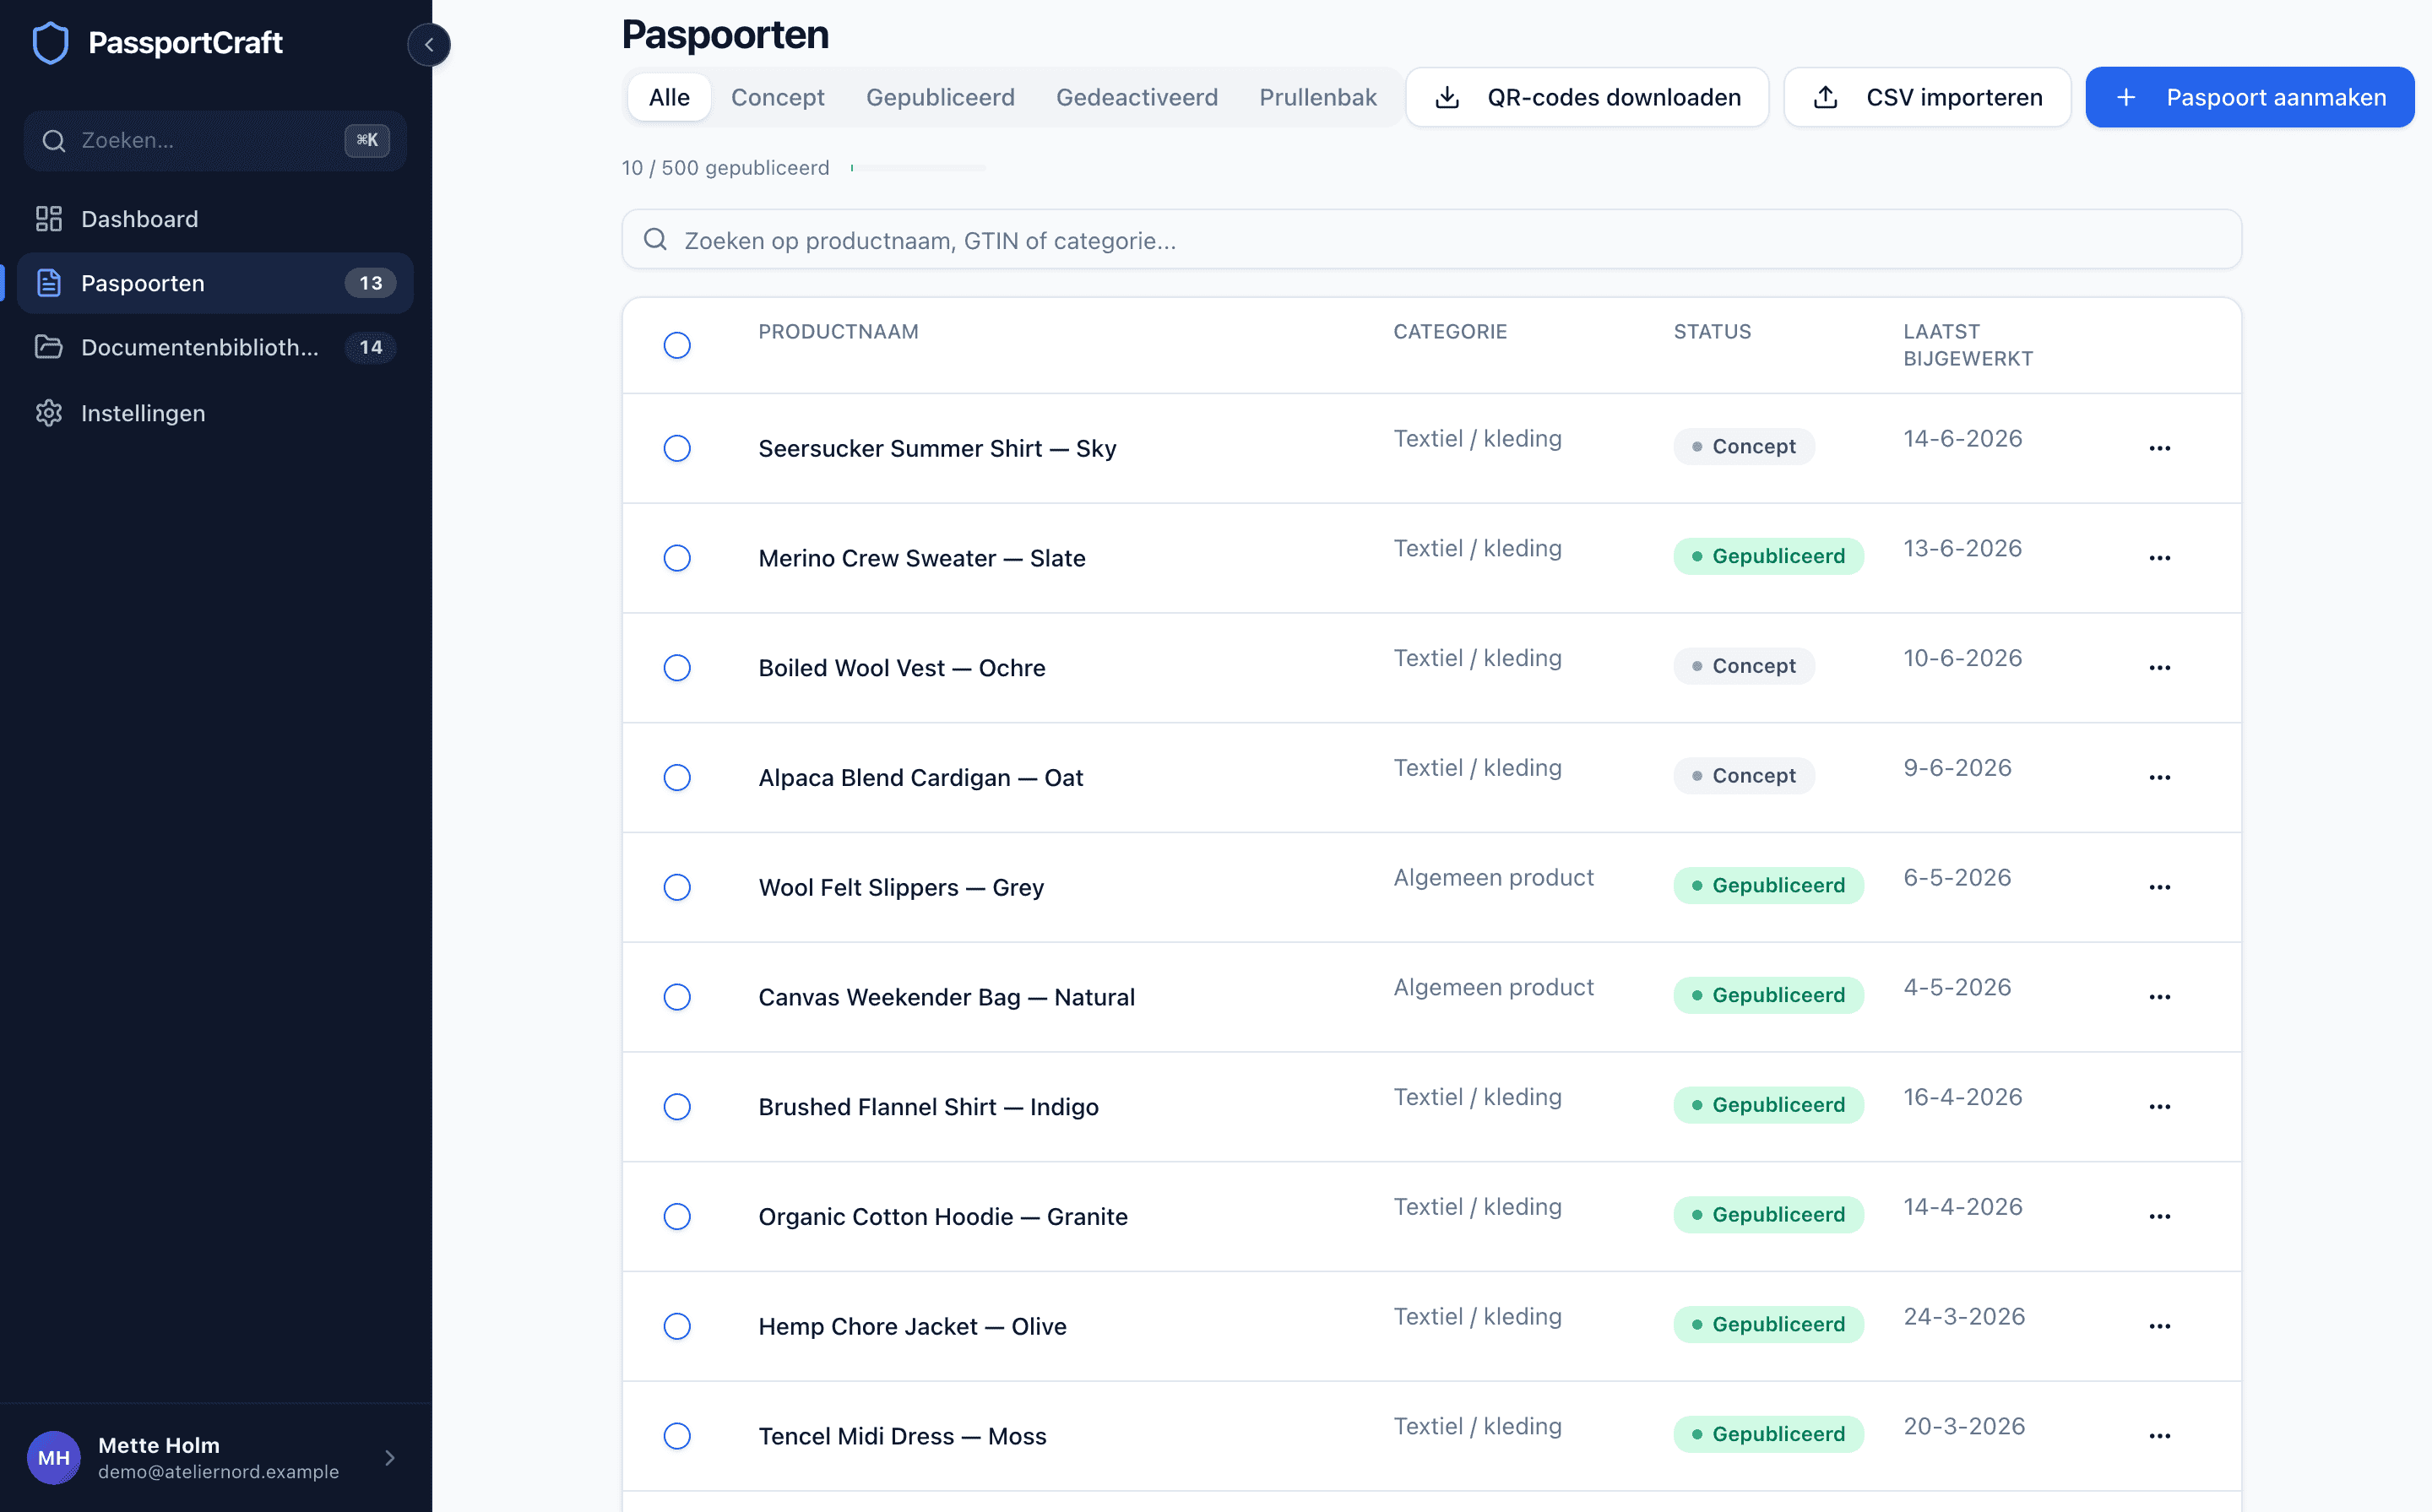
Task: Click the PassportCraft shield logo
Action: pyautogui.click(x=50, y=42)
